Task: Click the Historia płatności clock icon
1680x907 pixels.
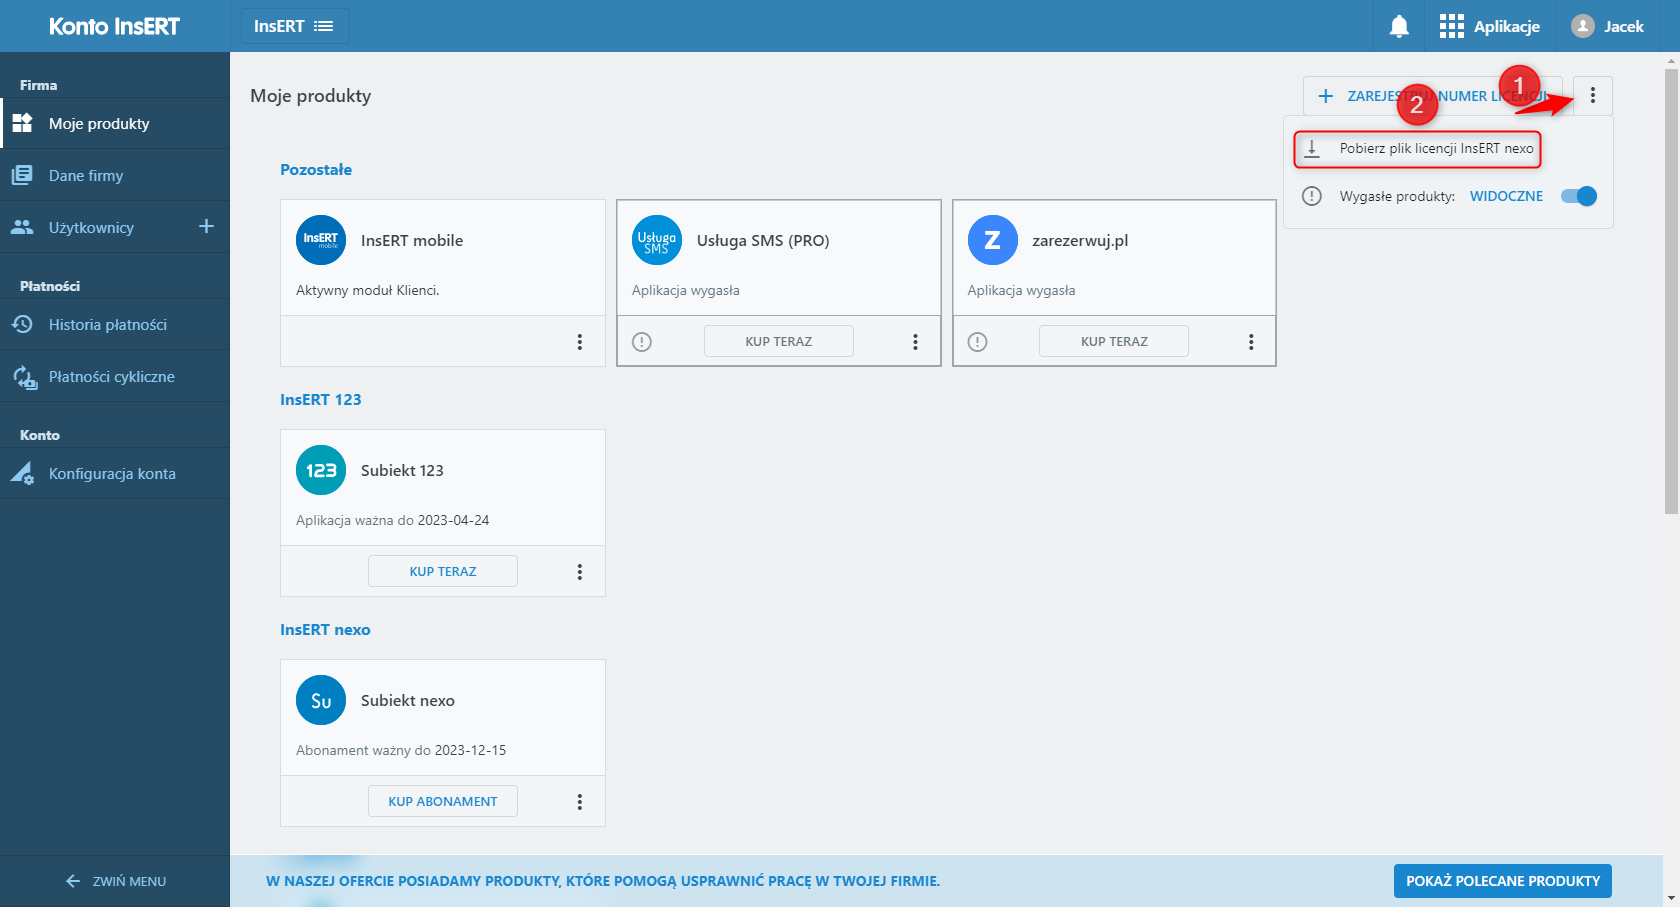Action: (x=22, y=324)
